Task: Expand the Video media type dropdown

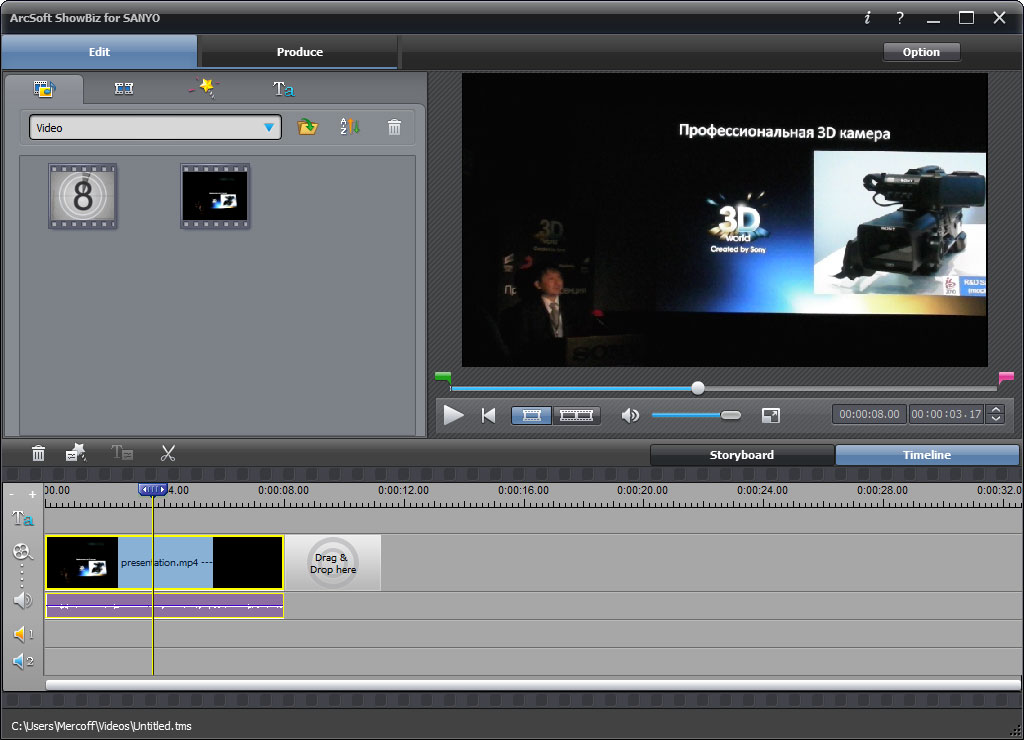Action: [268, 128]
